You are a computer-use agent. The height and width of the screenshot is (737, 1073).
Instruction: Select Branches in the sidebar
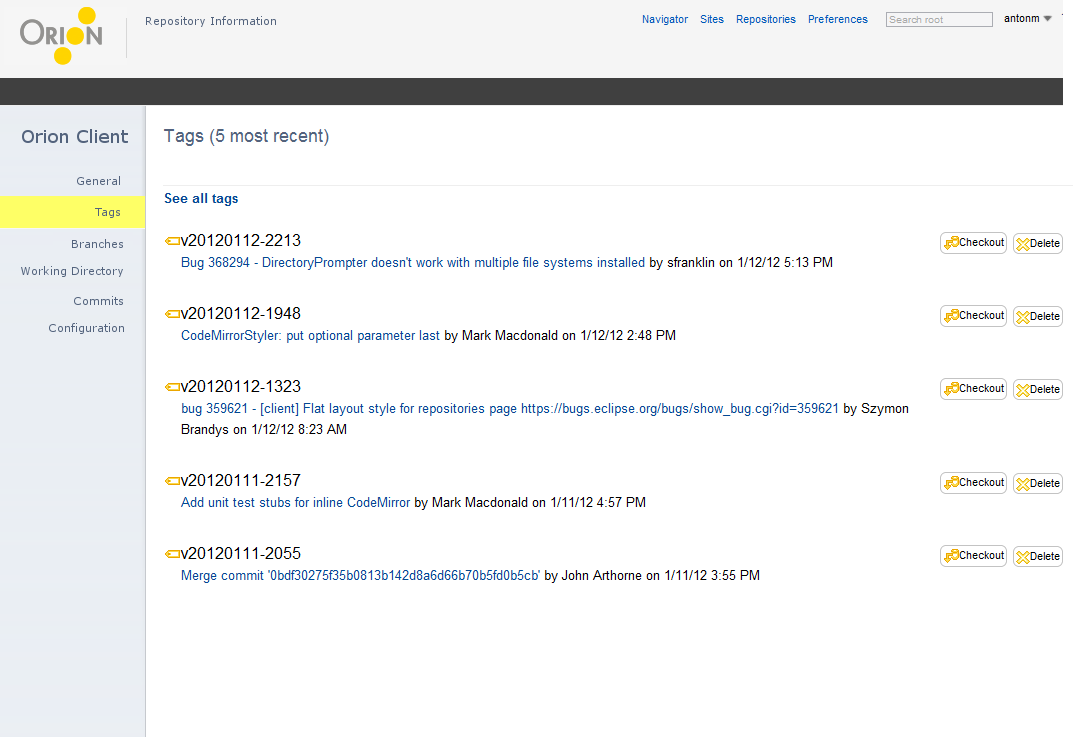(x=97, y=244)
